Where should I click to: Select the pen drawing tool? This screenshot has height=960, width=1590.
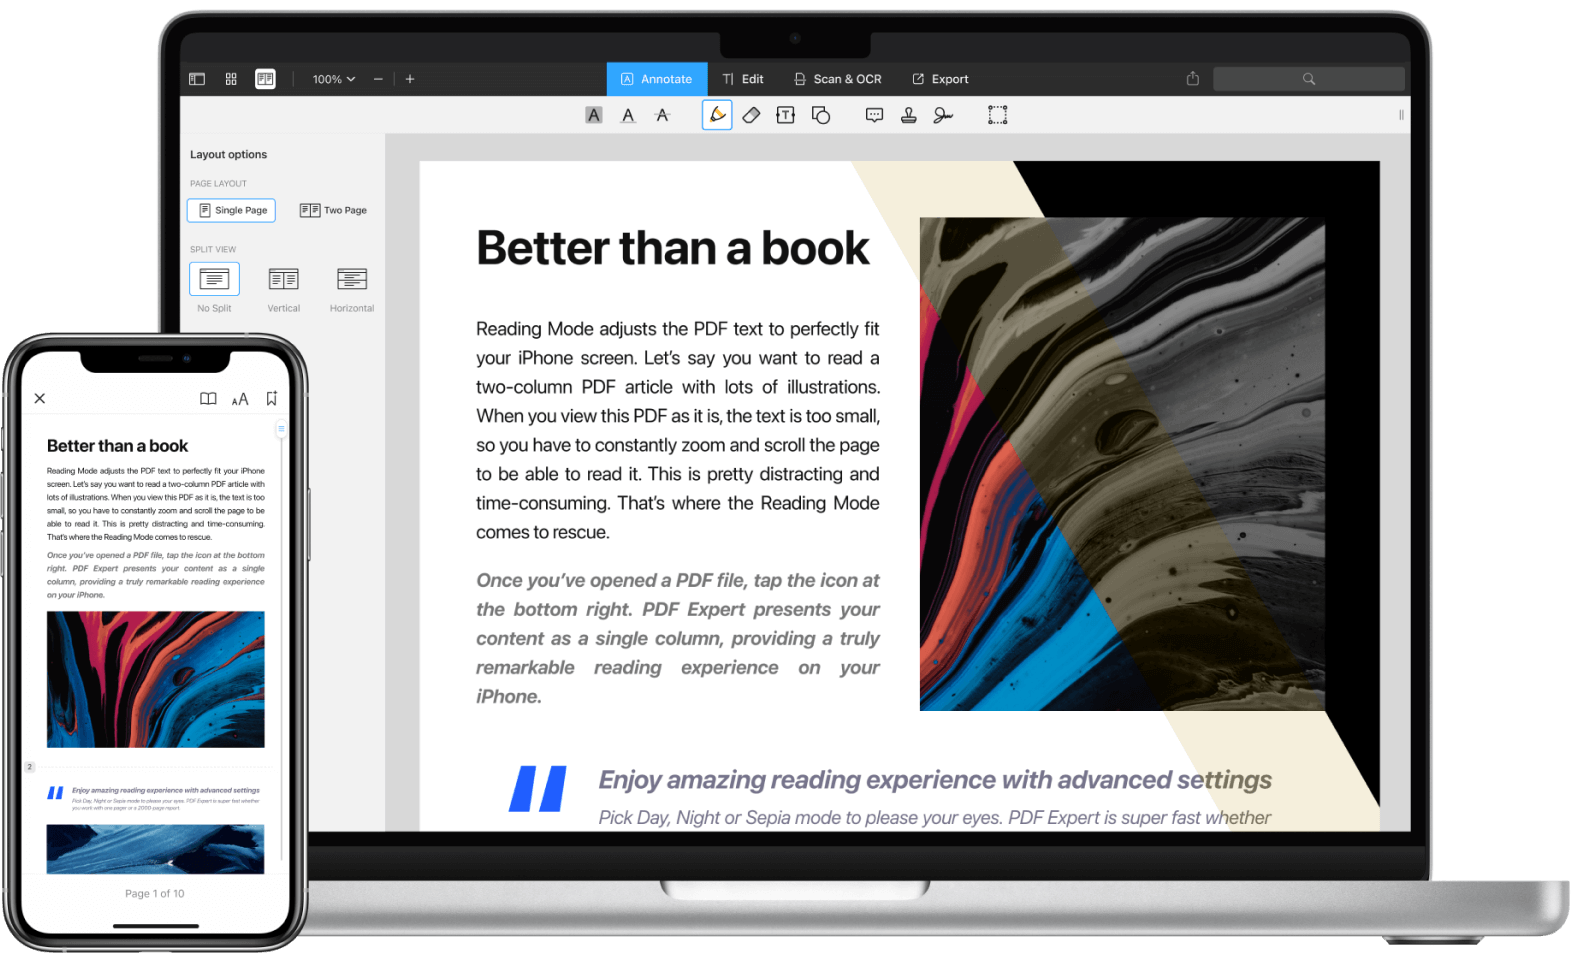717,115
